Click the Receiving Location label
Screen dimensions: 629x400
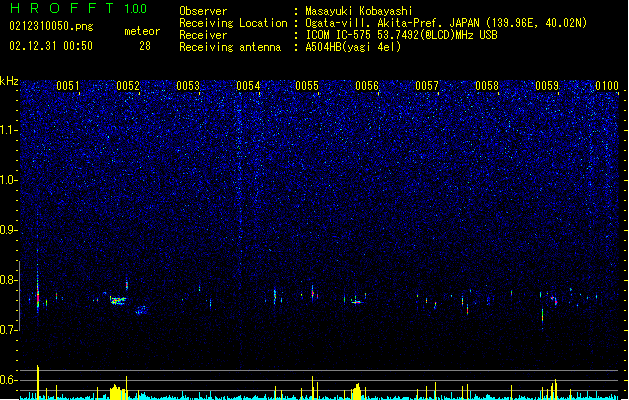tap(233, 23)
